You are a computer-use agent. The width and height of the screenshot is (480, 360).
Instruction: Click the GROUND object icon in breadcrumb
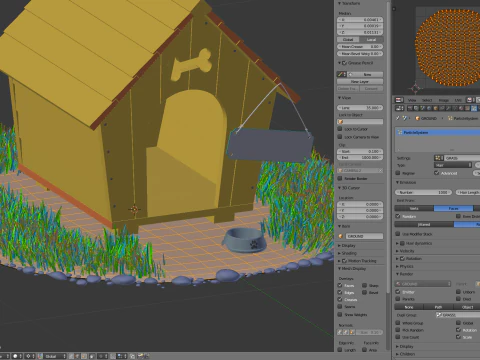417,118
